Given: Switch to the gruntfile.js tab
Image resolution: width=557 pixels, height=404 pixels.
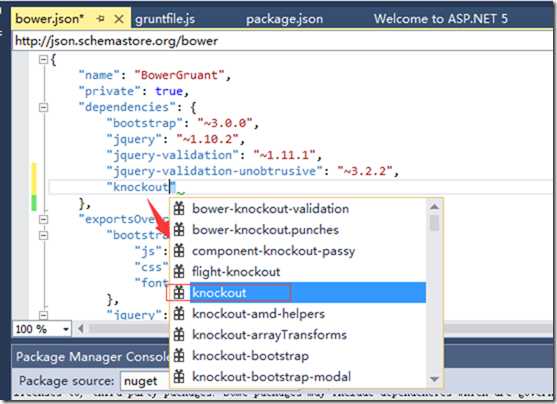Looking at the screenshot, I should click(x=165, y=19).
